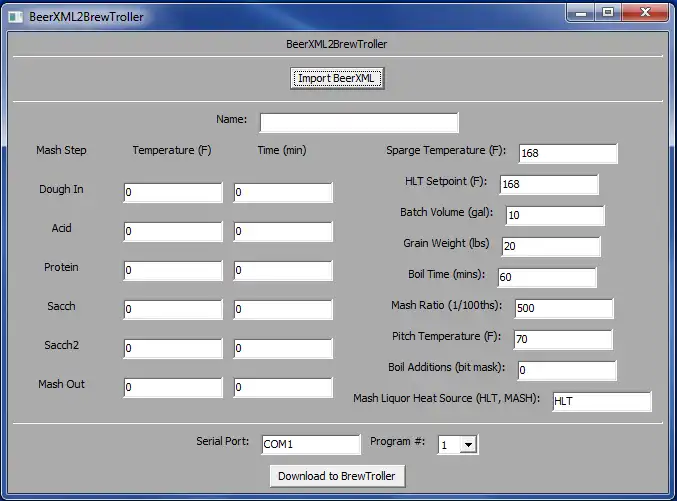677x501 pixels.
Task: Edit the Batch Volume field
Action: point(555,216)
